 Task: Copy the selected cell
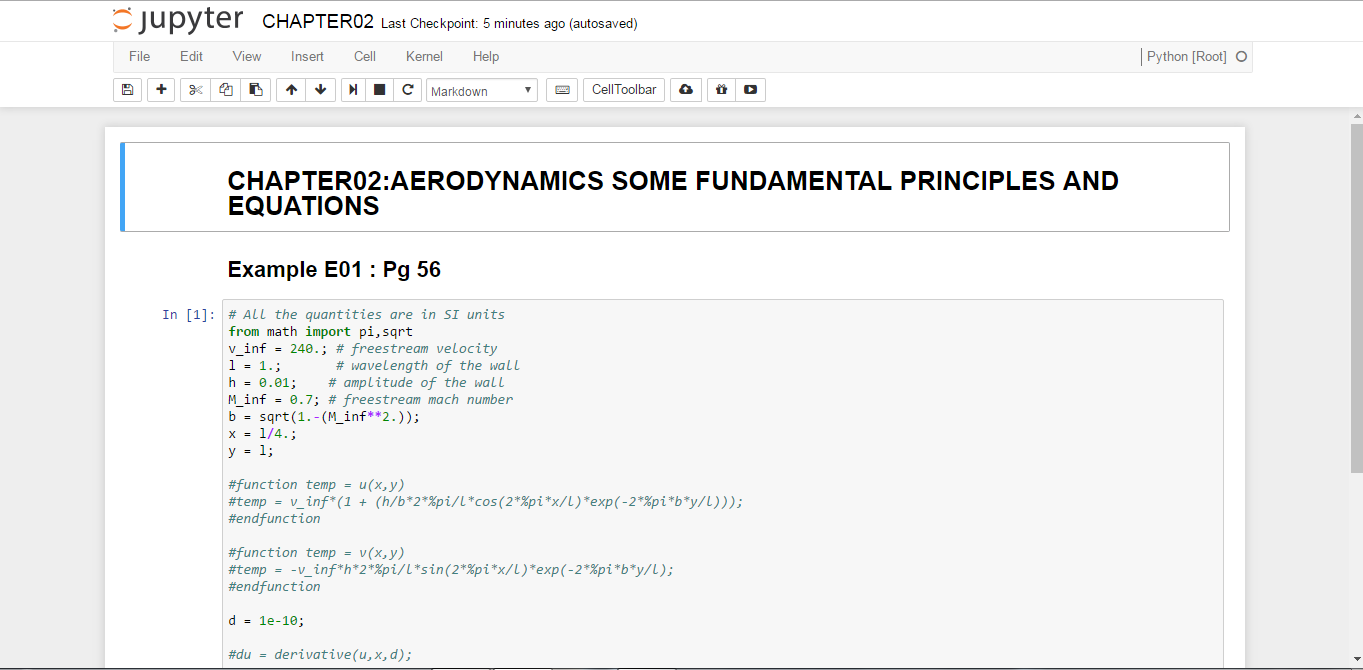click(x=226, y=90)
